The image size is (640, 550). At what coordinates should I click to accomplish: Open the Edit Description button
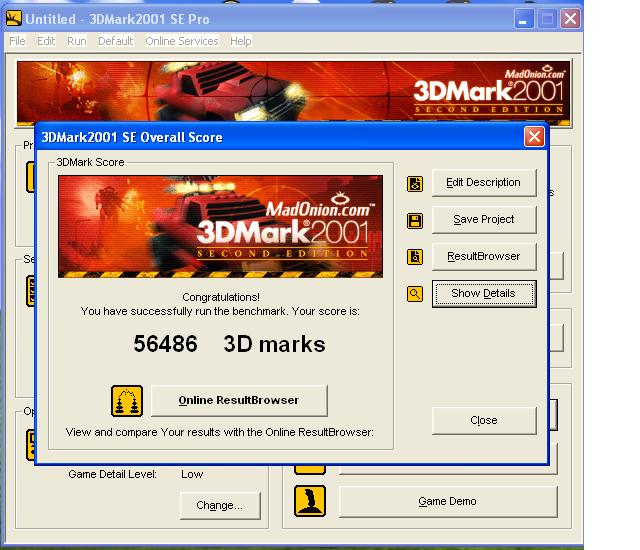(x=484, y=182)
